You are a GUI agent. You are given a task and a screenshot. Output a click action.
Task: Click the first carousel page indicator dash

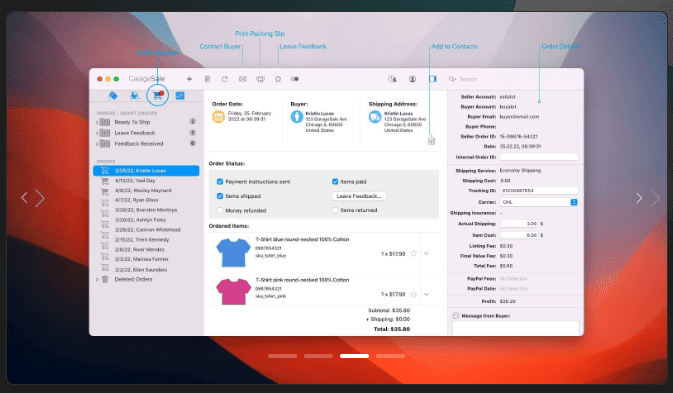tap(282, 356)
